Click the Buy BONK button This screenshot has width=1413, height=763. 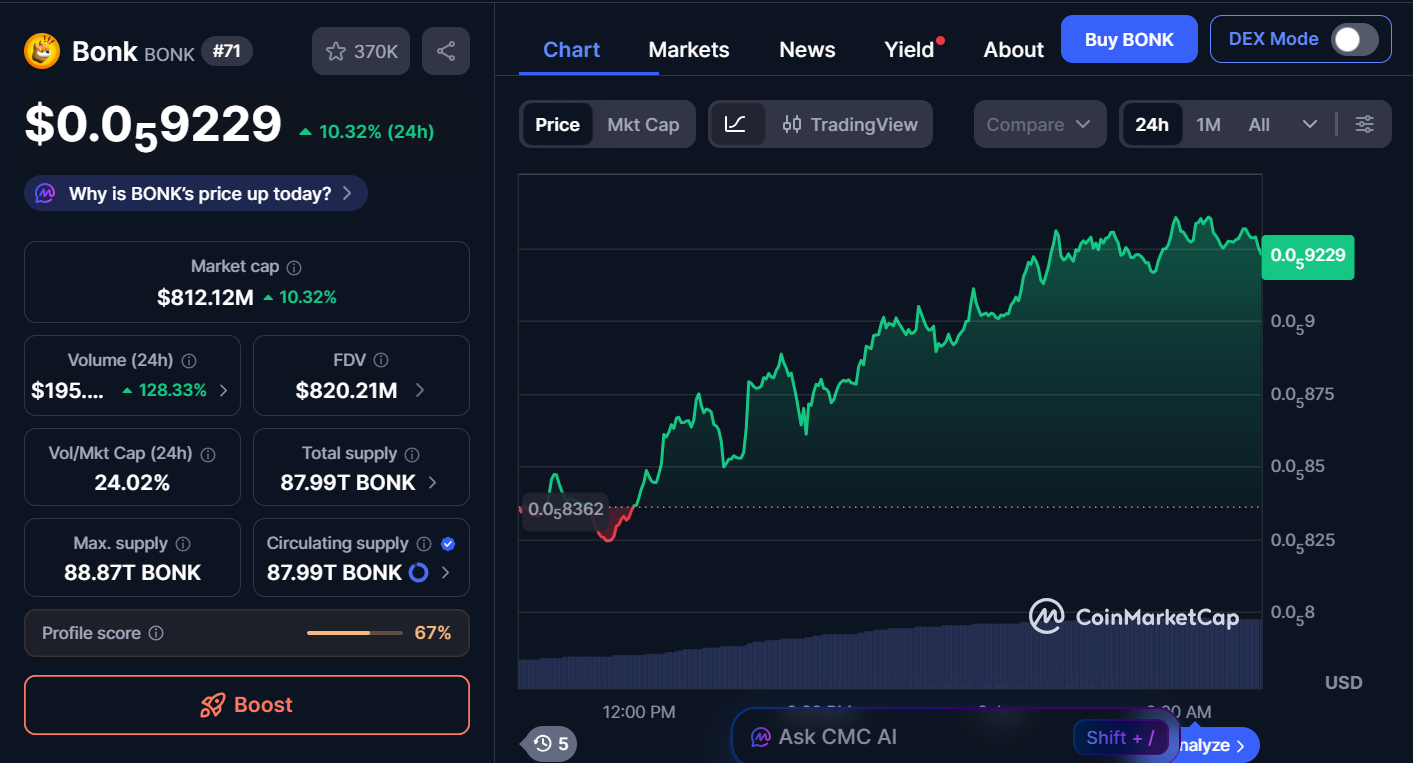1129,38
